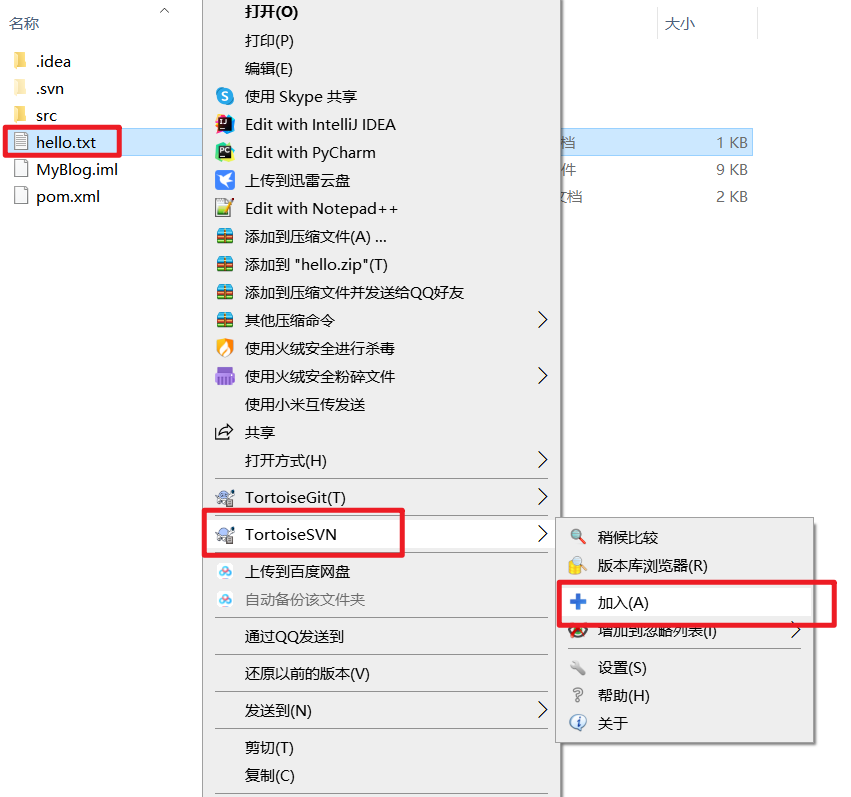This screenshot has width=851, height=797.
Task: Select the MyBlog.iml file name
Action: tap(77, 170)
